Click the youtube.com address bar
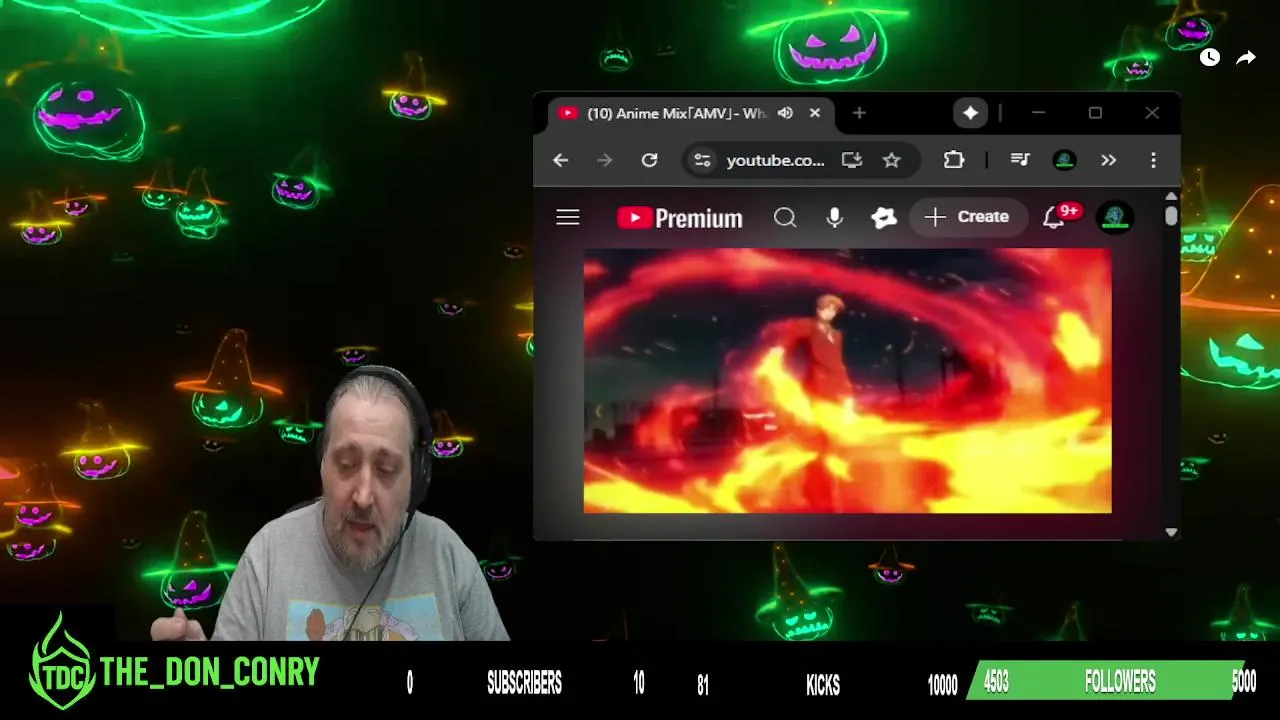This screenshot has height=720, width=1280. coord(775,160)
